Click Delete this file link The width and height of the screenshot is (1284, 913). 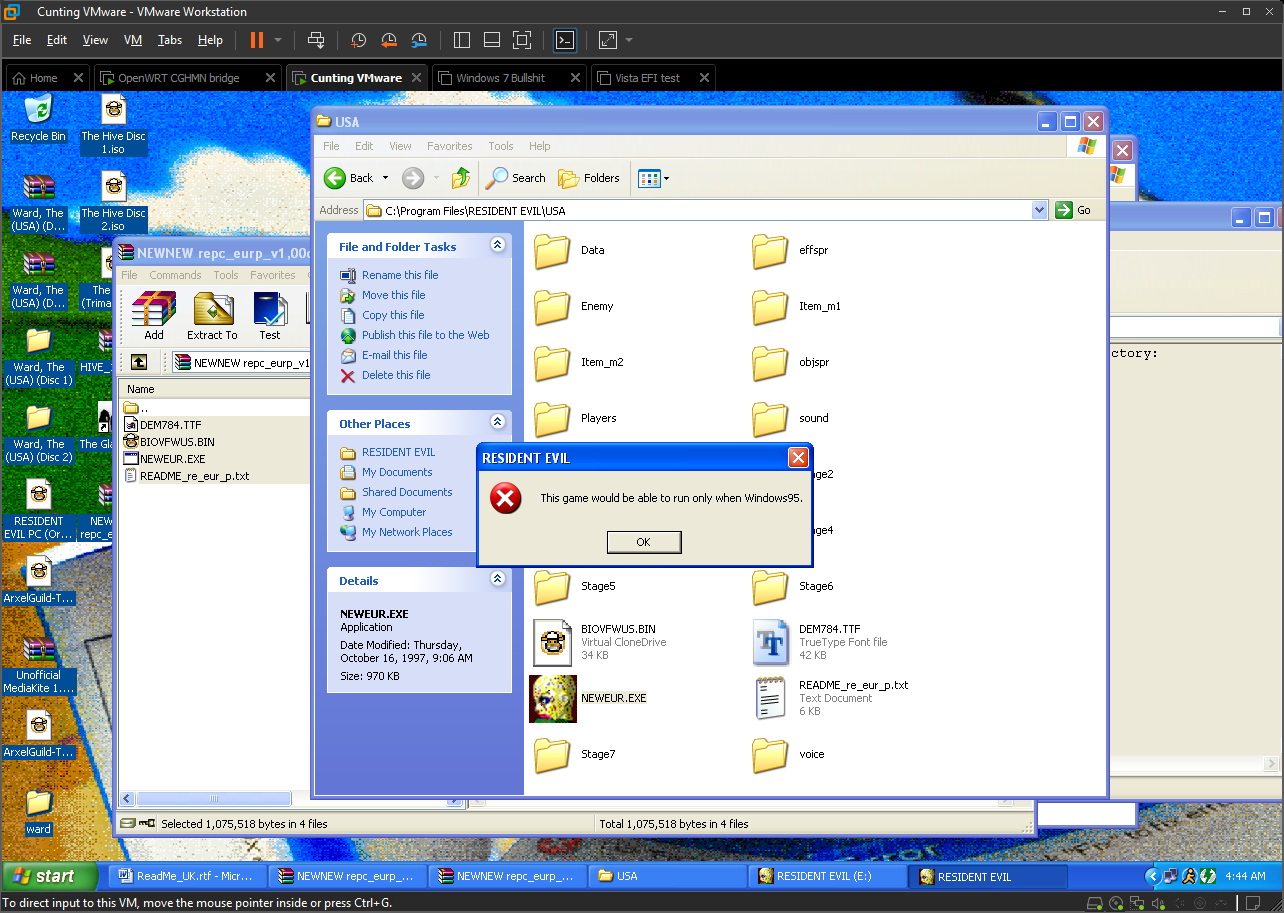[x=396, y=375]
